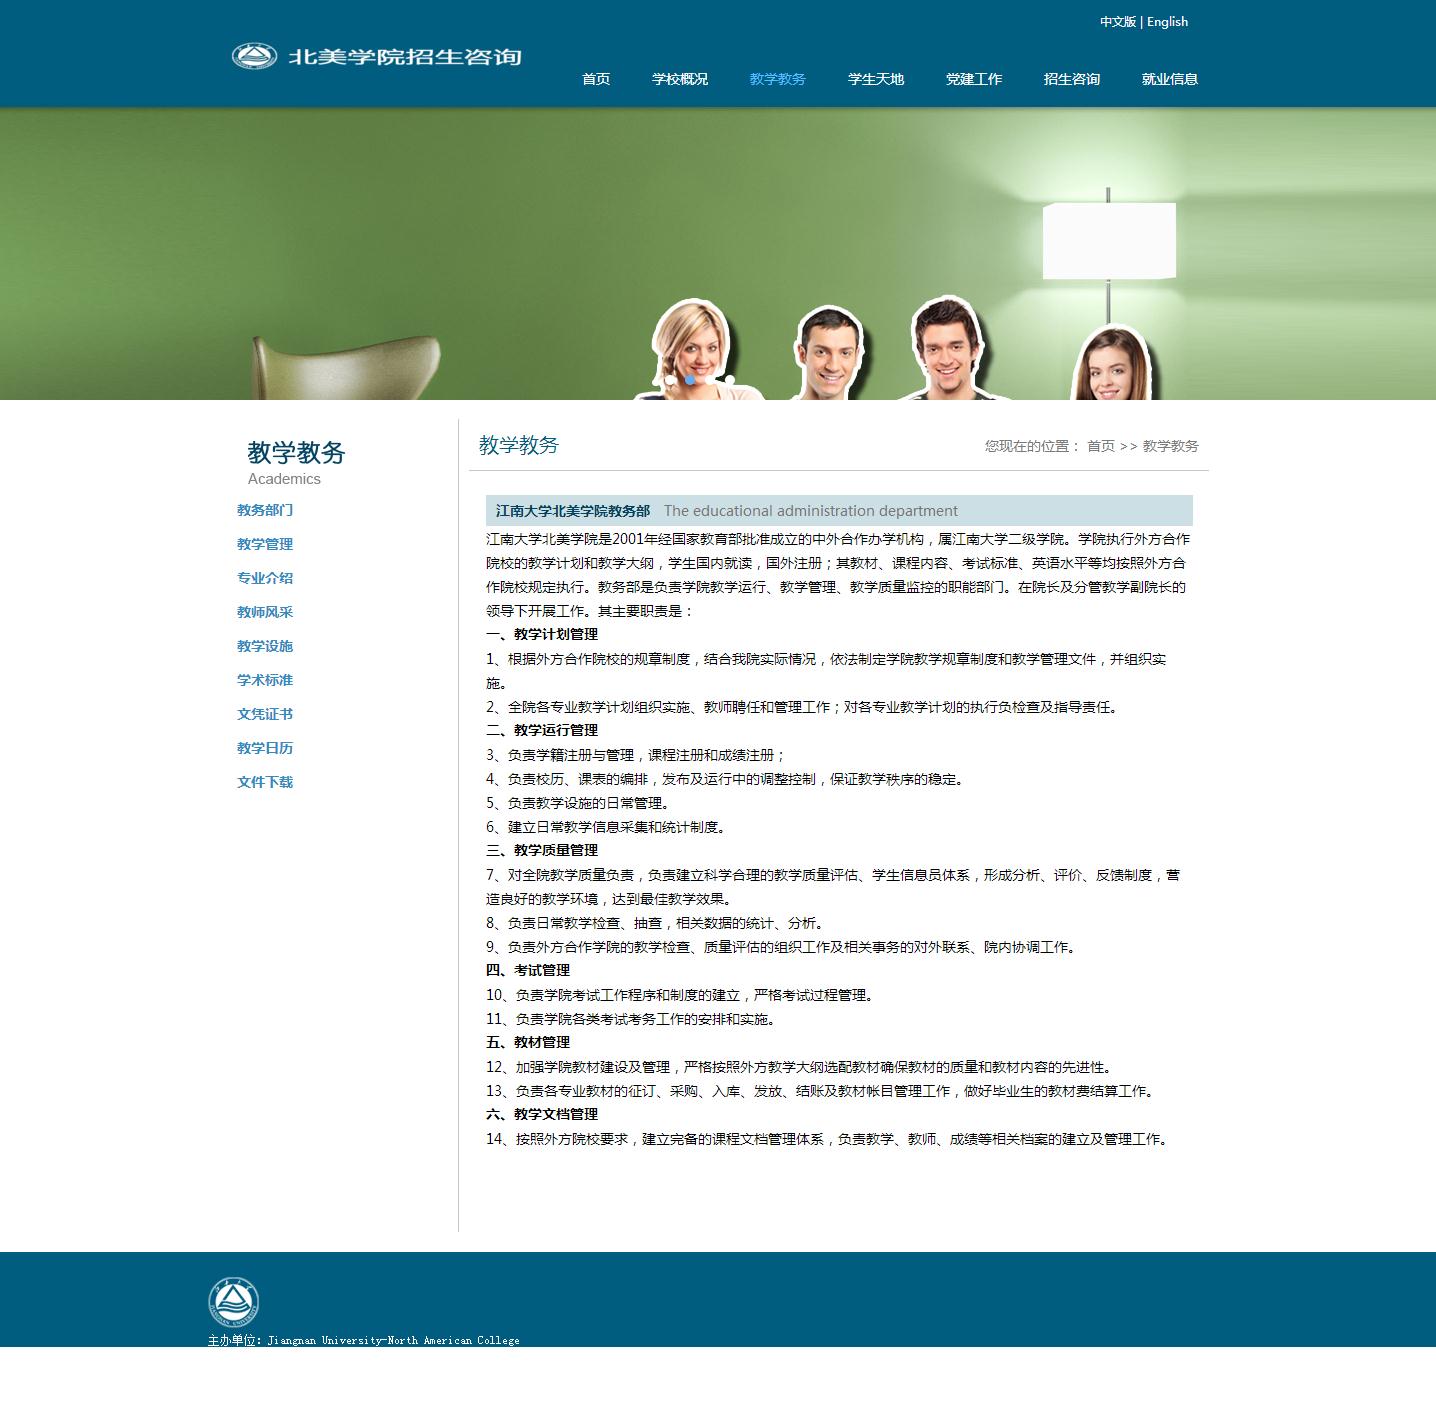
Task: Open the 教学管理 sidebar link
Action: [x=265, y=544]
